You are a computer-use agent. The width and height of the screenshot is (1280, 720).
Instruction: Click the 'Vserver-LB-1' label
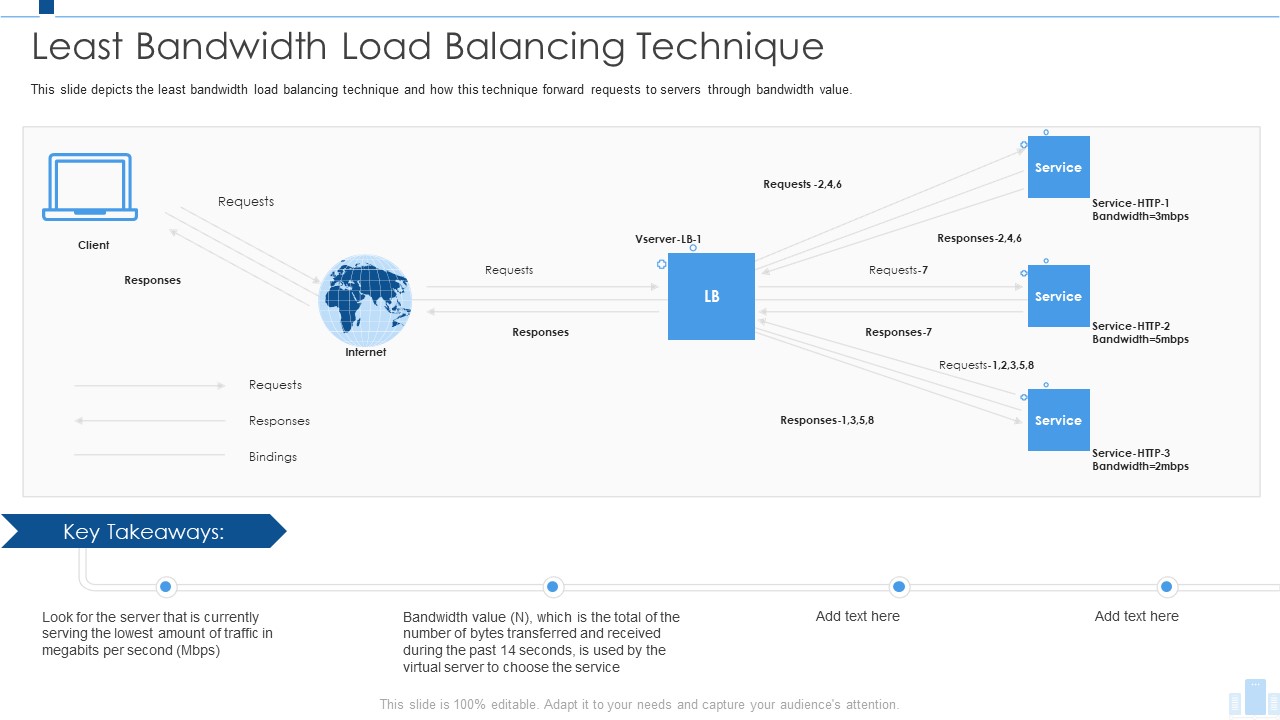tap(668, 239)
